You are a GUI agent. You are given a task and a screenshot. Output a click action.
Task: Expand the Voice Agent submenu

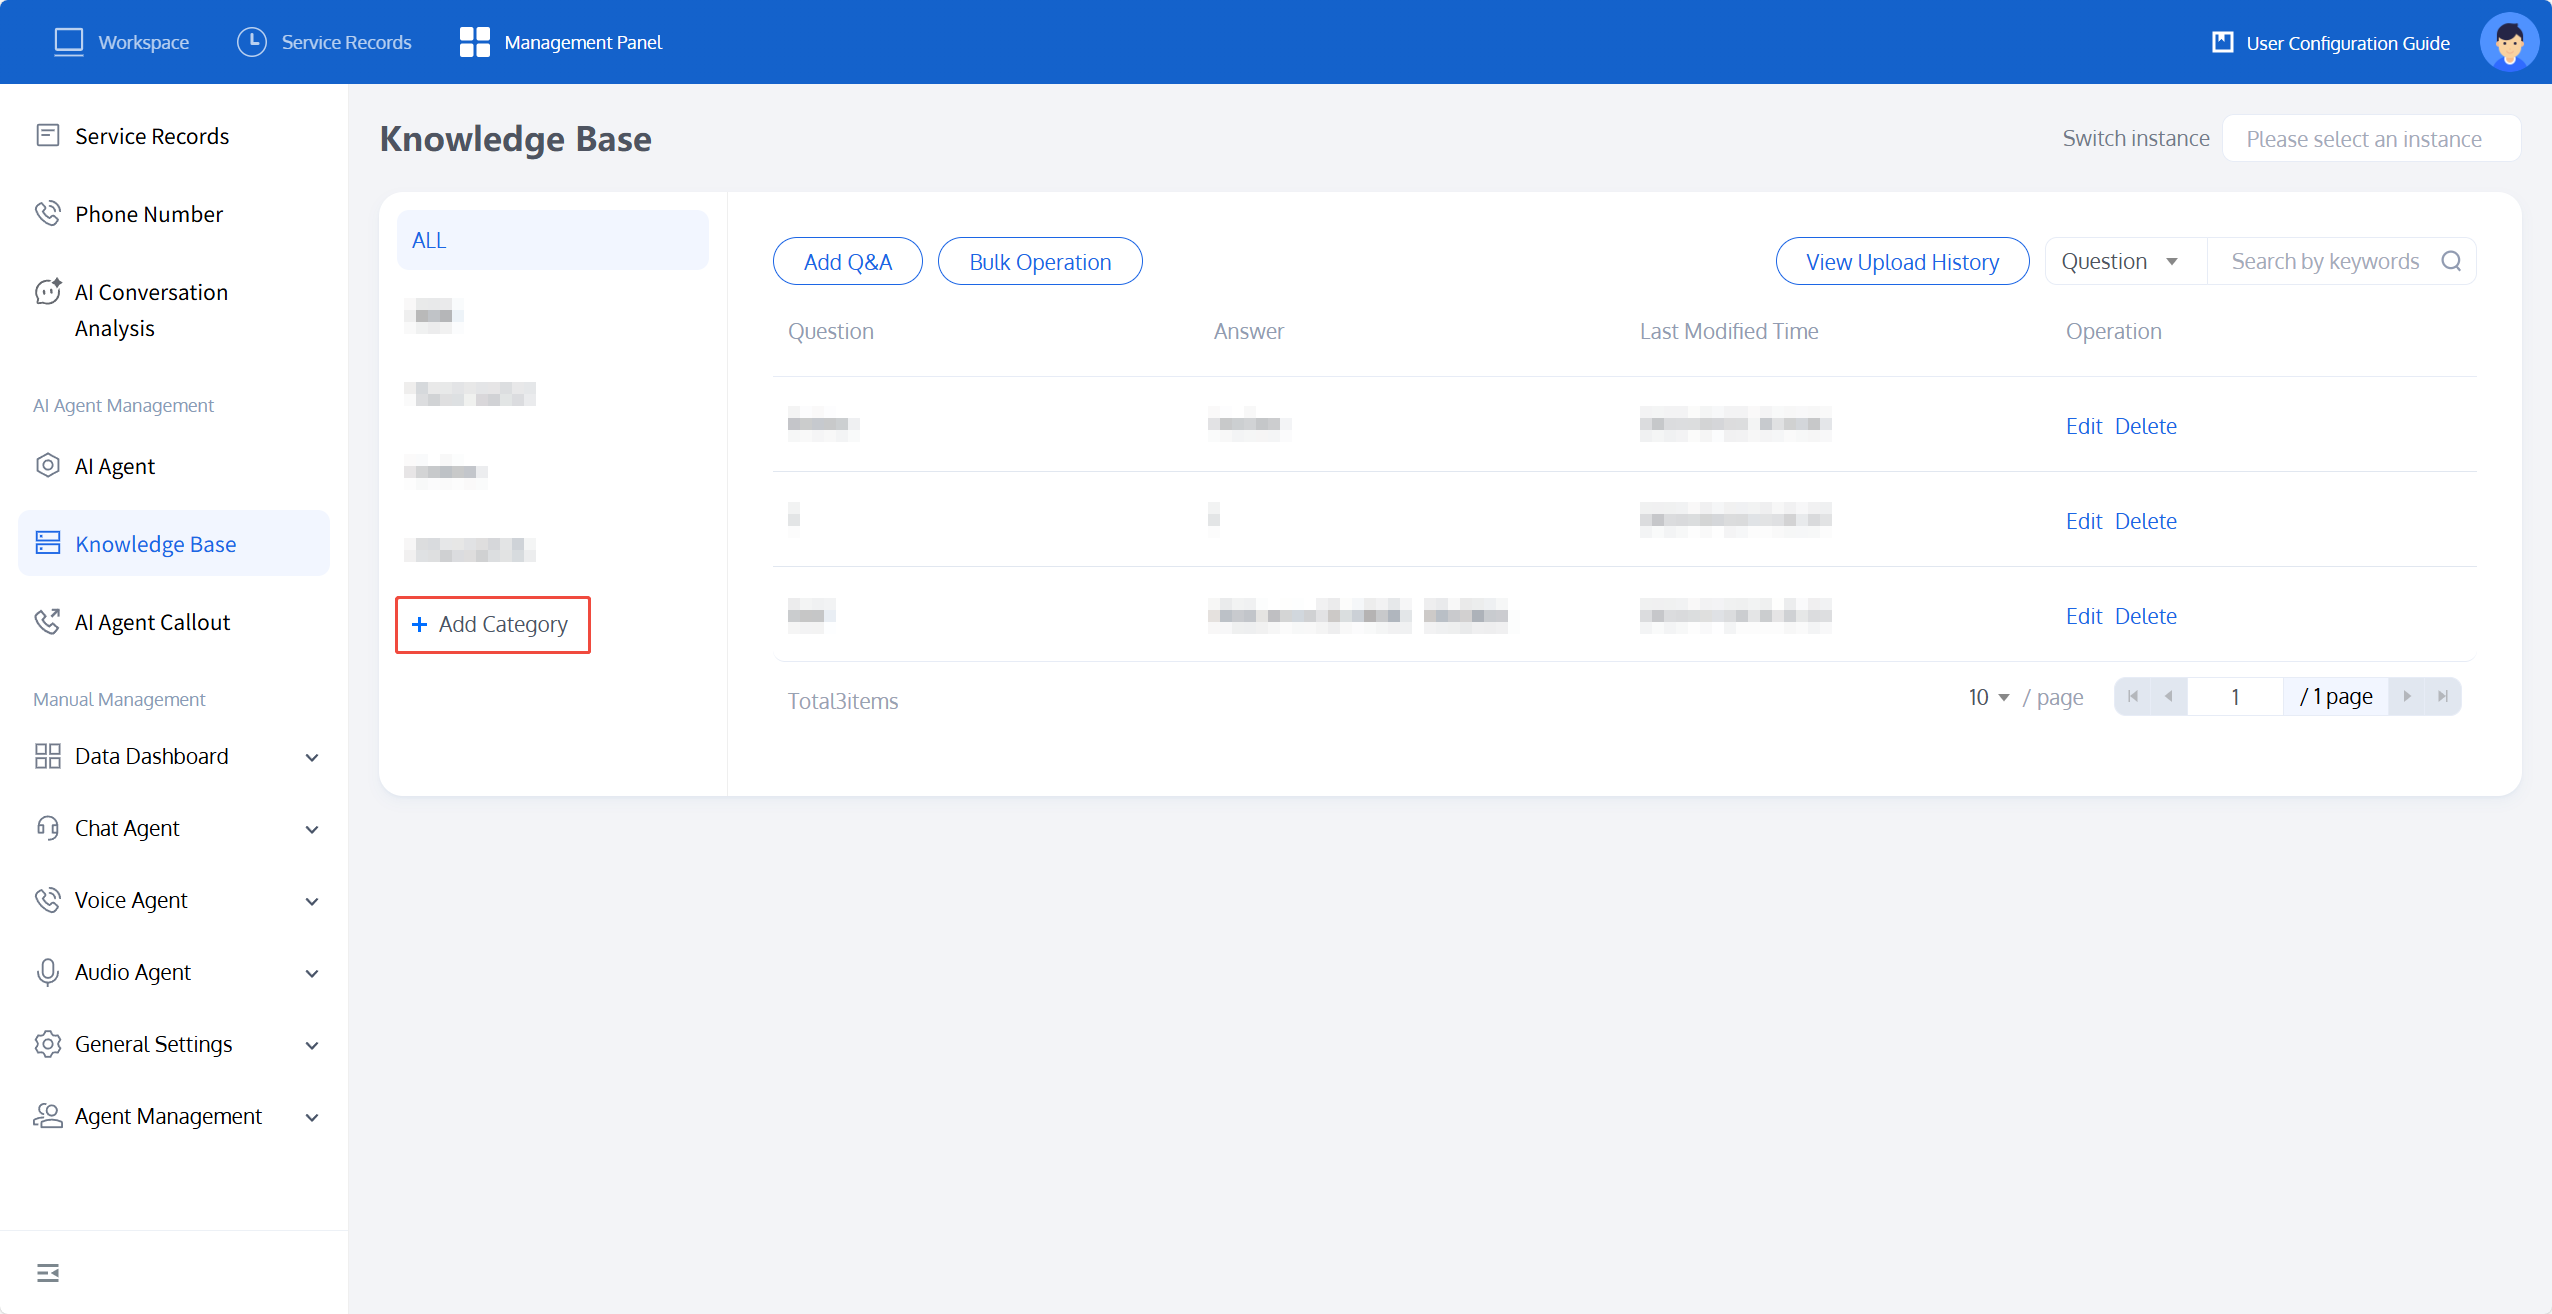point(311,901)
